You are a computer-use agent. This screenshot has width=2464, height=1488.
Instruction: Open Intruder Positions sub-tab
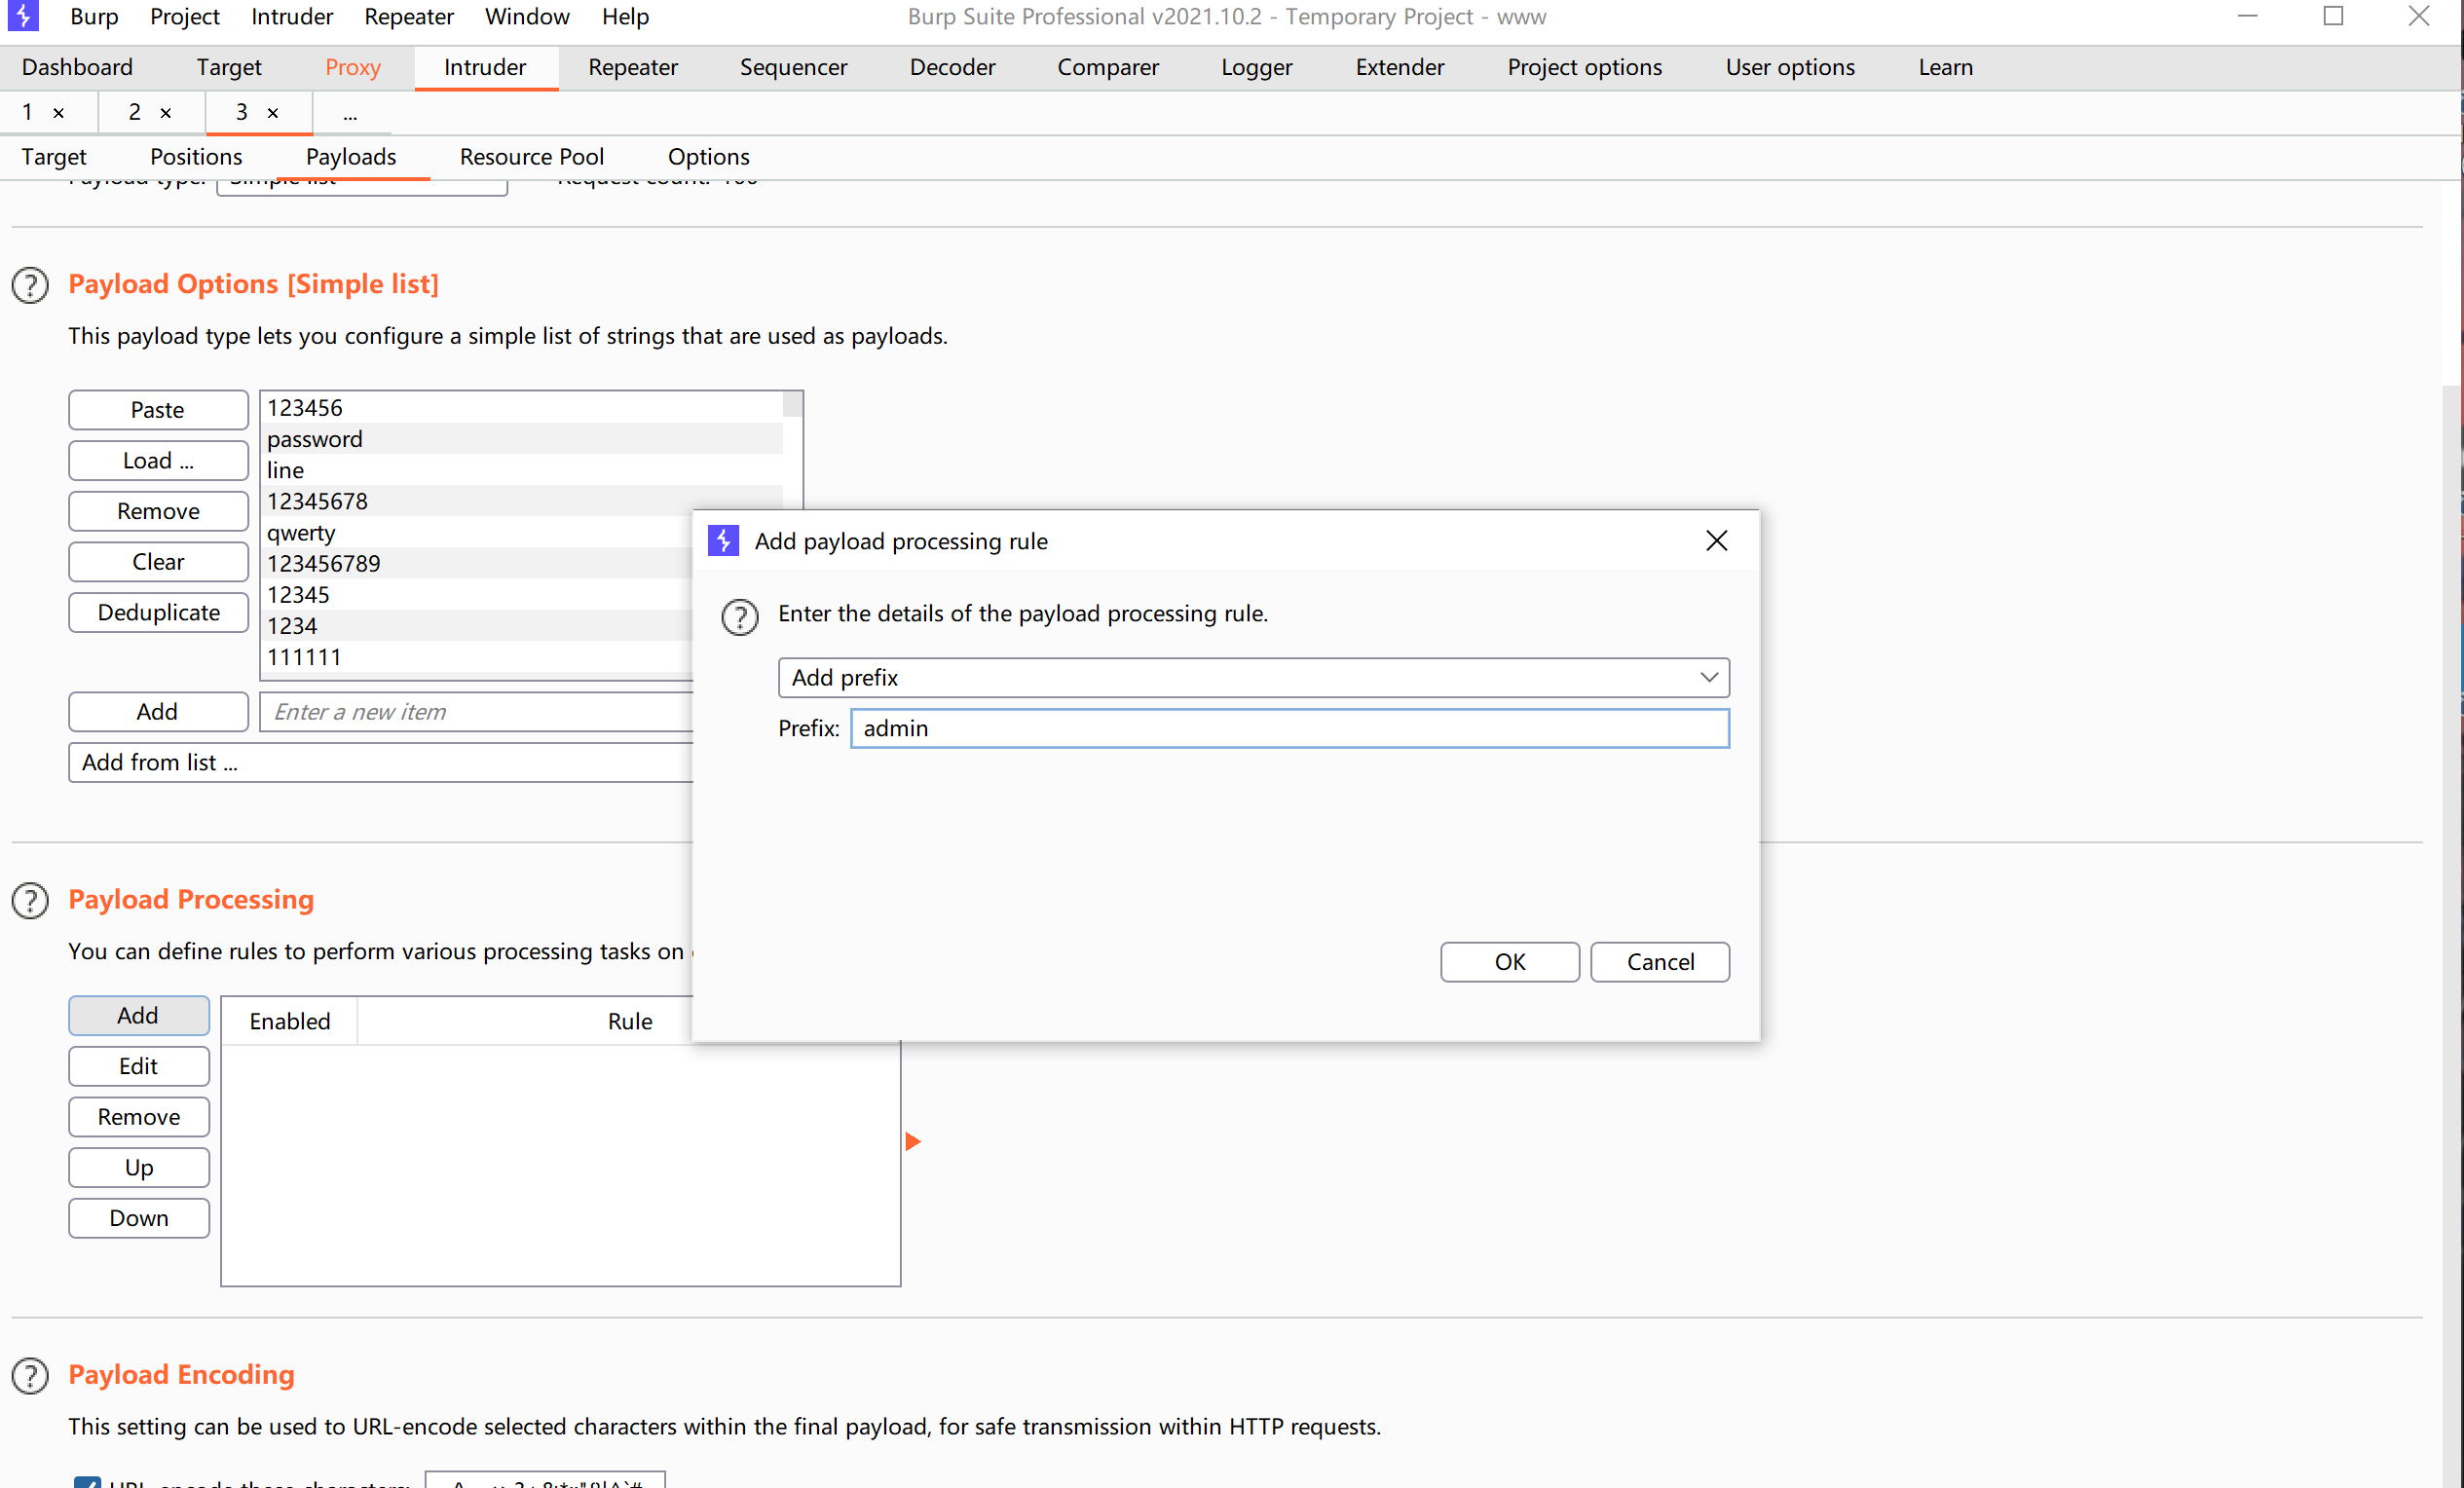tap(196, 157)
